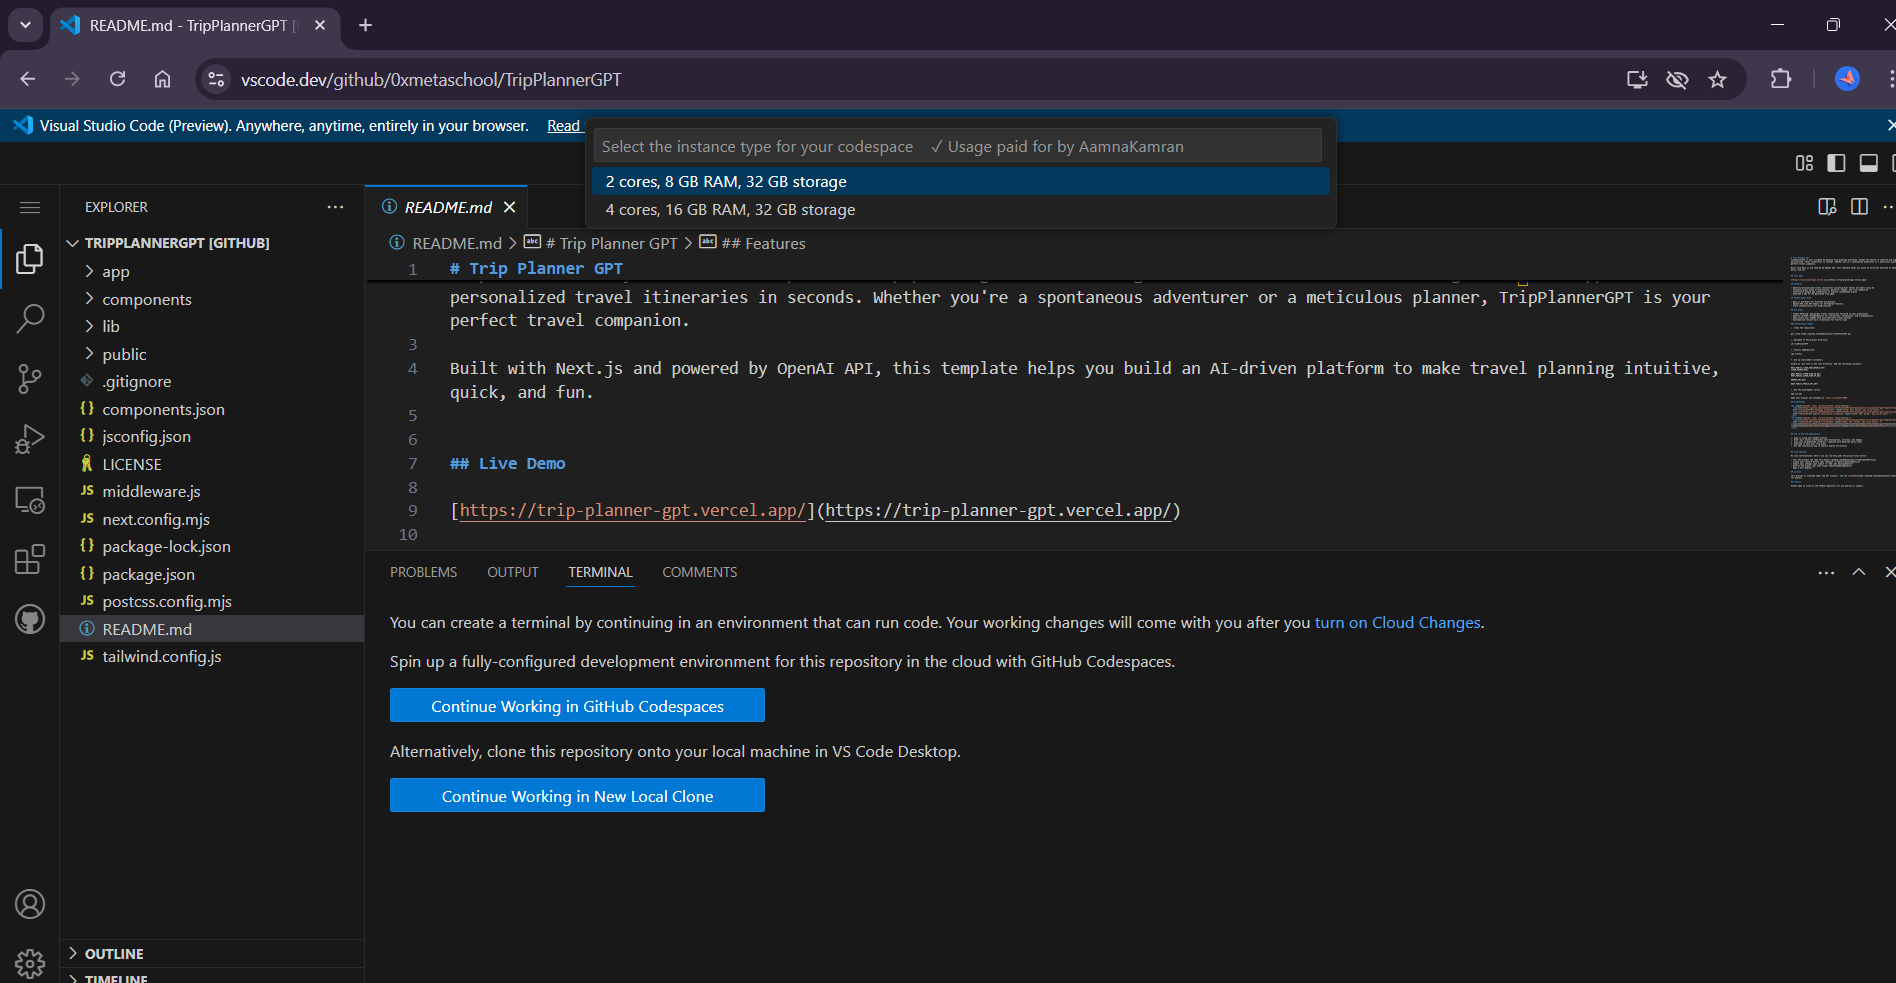
Task: Switch to the PROBLEMS tab
Action: (423, 572)
